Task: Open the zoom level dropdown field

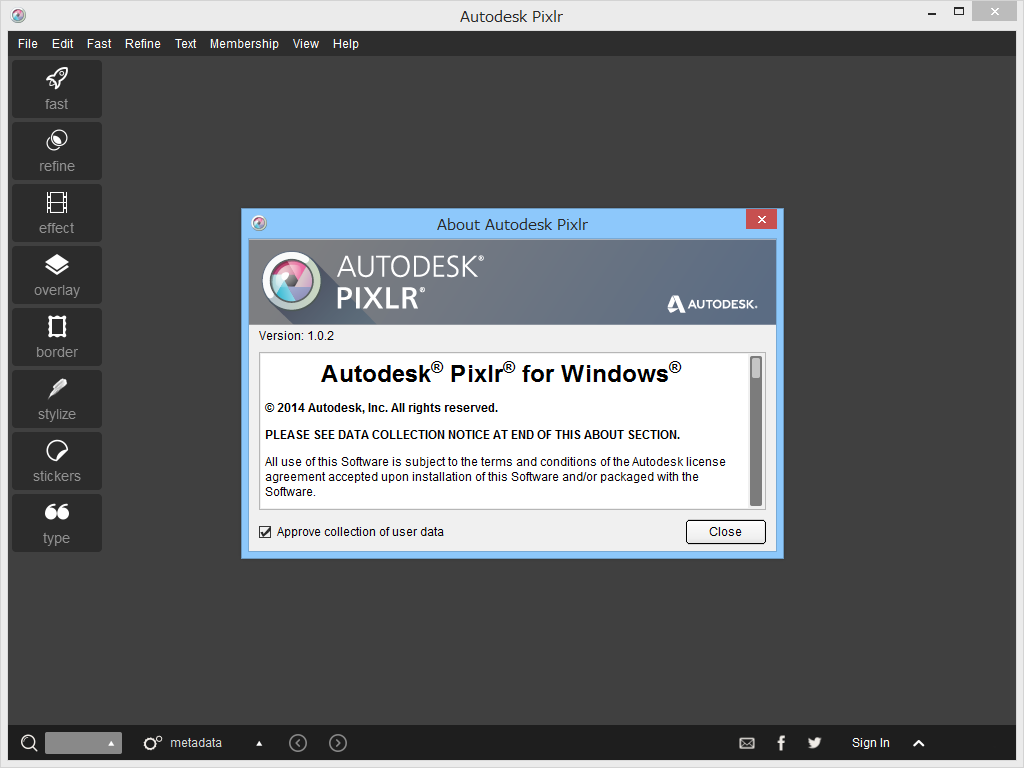Action: 83,743
